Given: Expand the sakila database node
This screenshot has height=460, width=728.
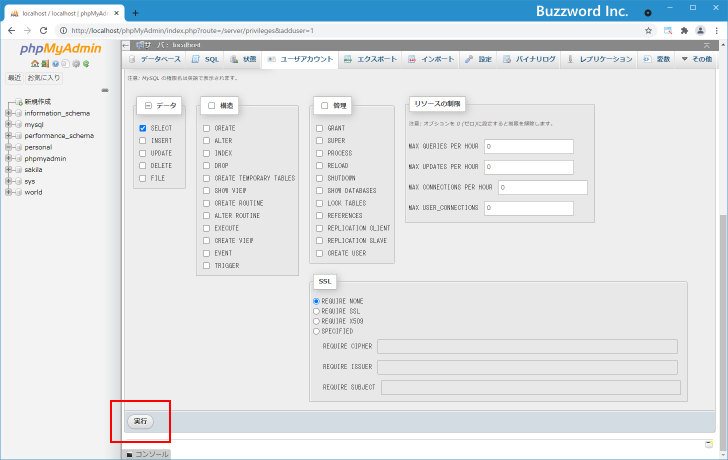Looking at the screenshot, I should (8, 170).
